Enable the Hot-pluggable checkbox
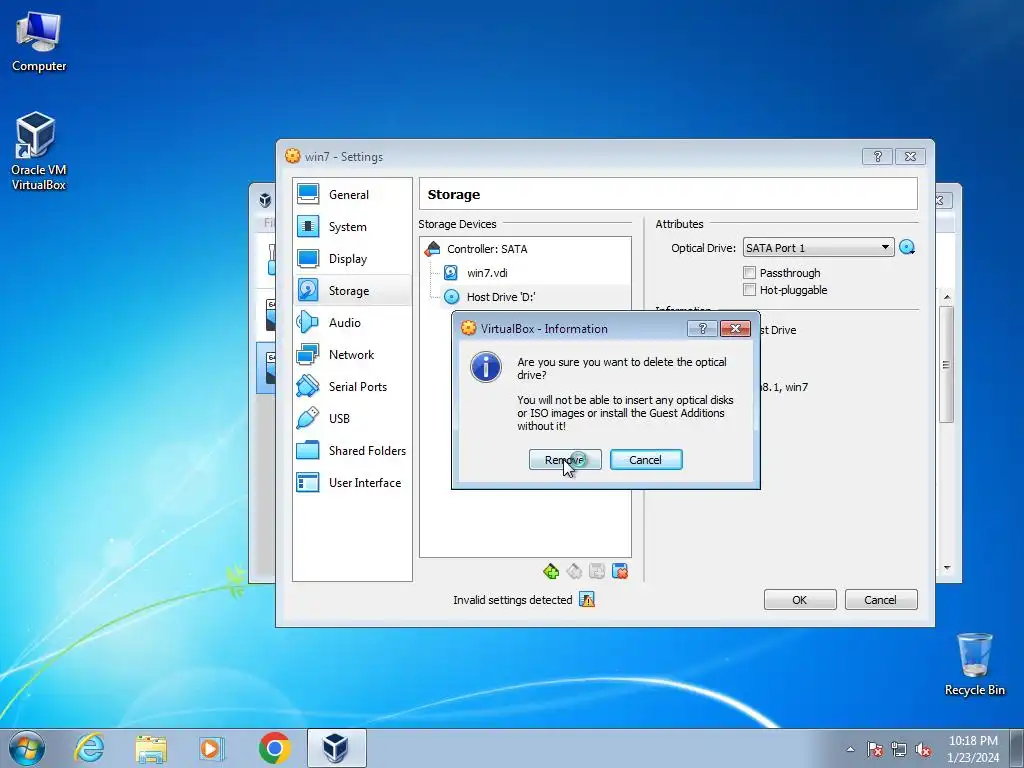Image resolution: width=1024 pixels, height=768 pixels. point(750,290)
